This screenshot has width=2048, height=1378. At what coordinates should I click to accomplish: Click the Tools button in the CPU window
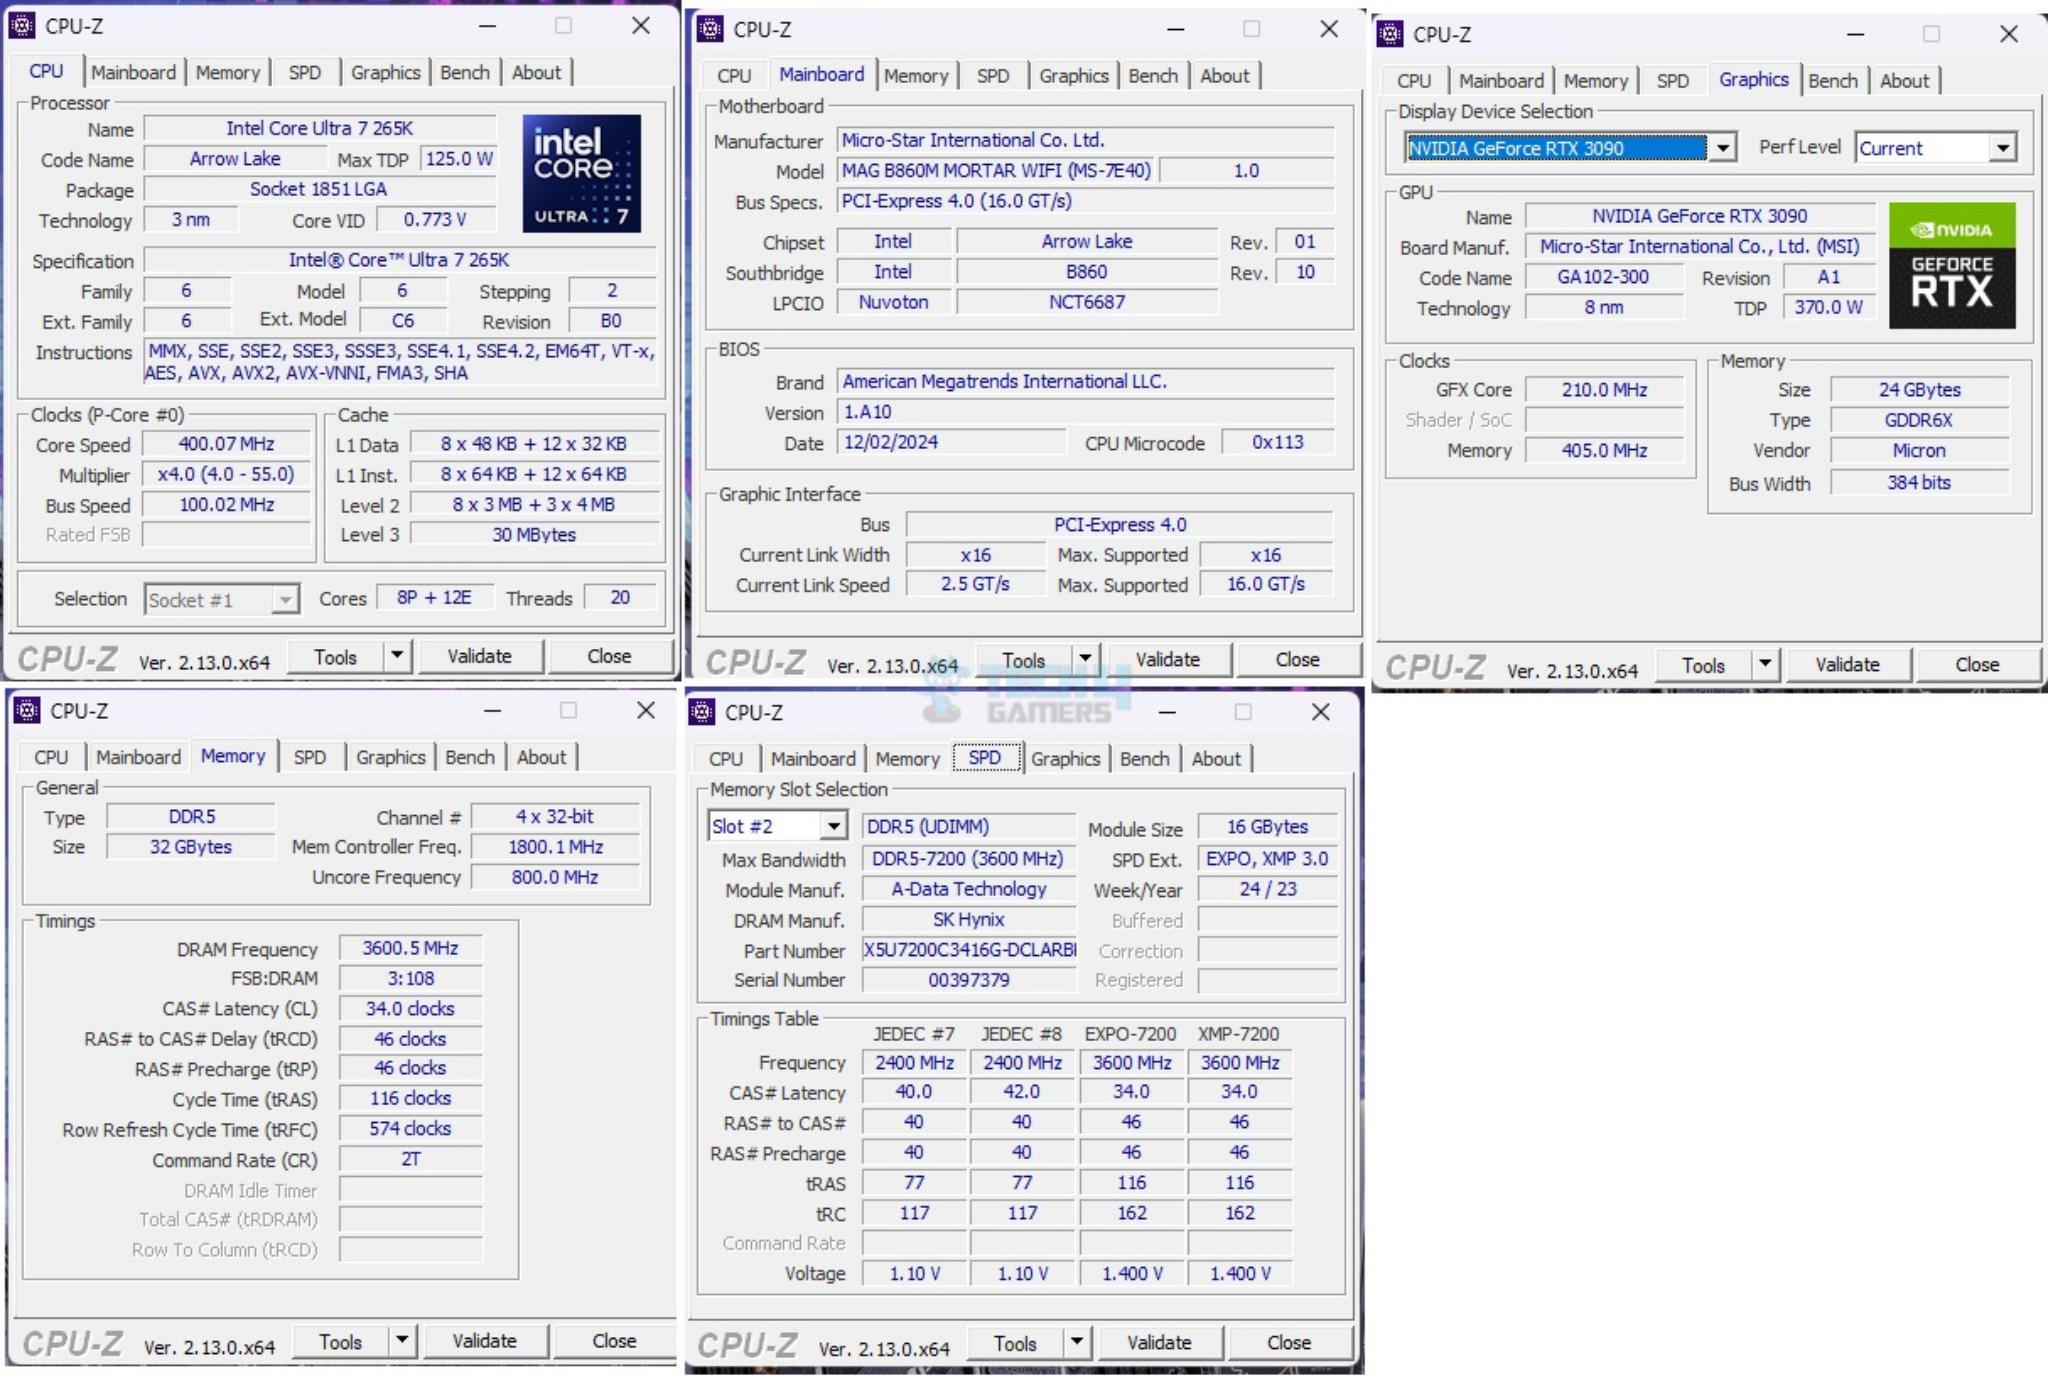click(336, 656)
